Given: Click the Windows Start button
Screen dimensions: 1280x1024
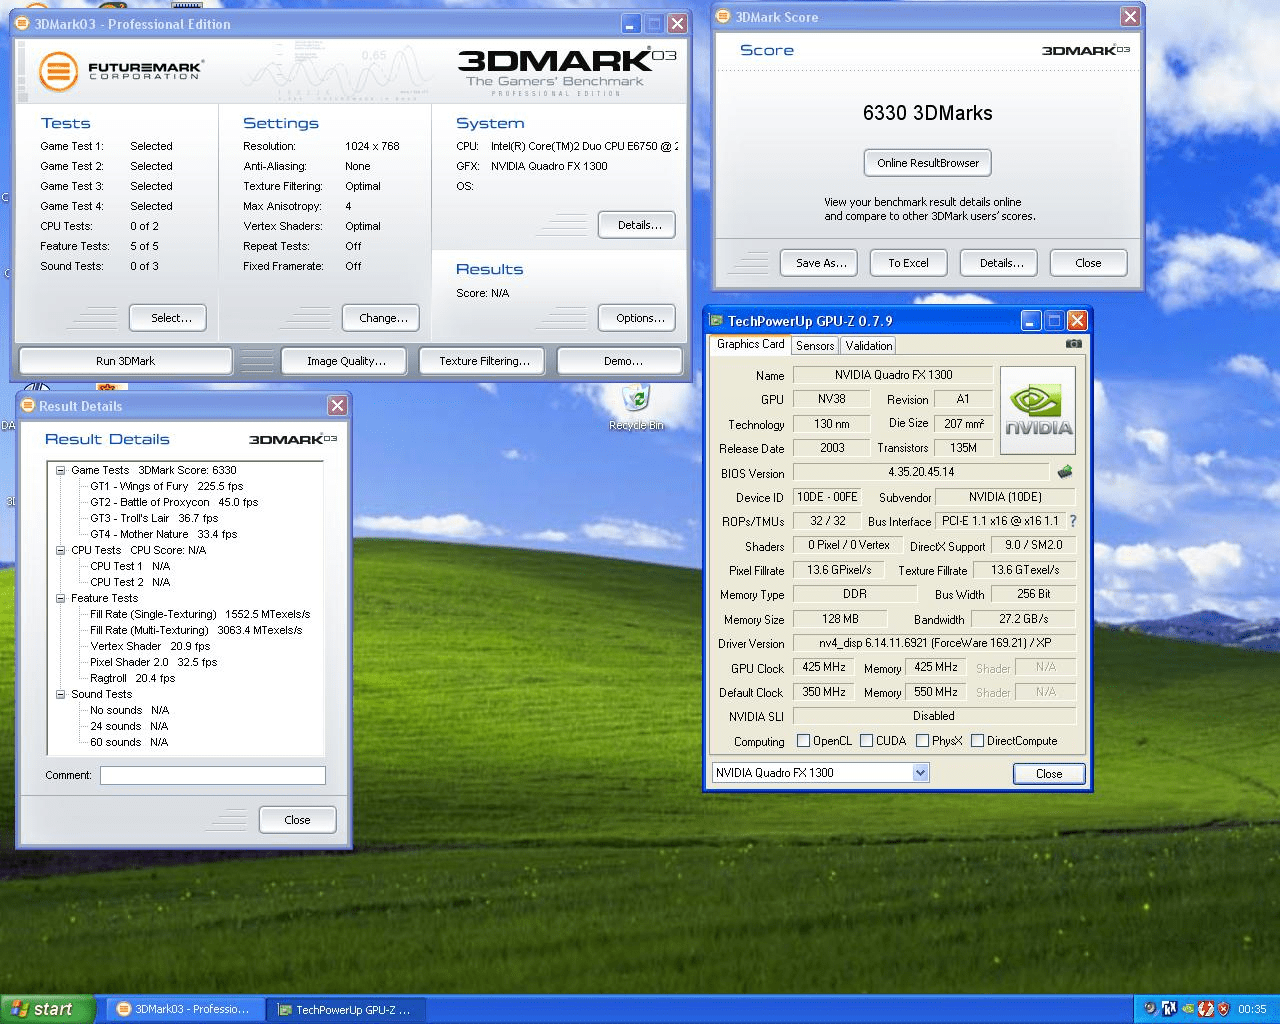Looking at the screenshot, I should [48, 1009].
